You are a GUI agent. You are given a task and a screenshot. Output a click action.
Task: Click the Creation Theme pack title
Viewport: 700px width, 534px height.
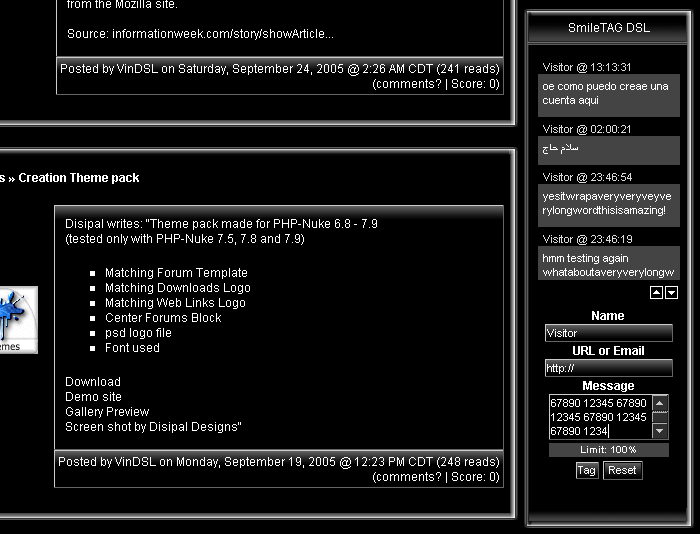(x=79, y=178)
